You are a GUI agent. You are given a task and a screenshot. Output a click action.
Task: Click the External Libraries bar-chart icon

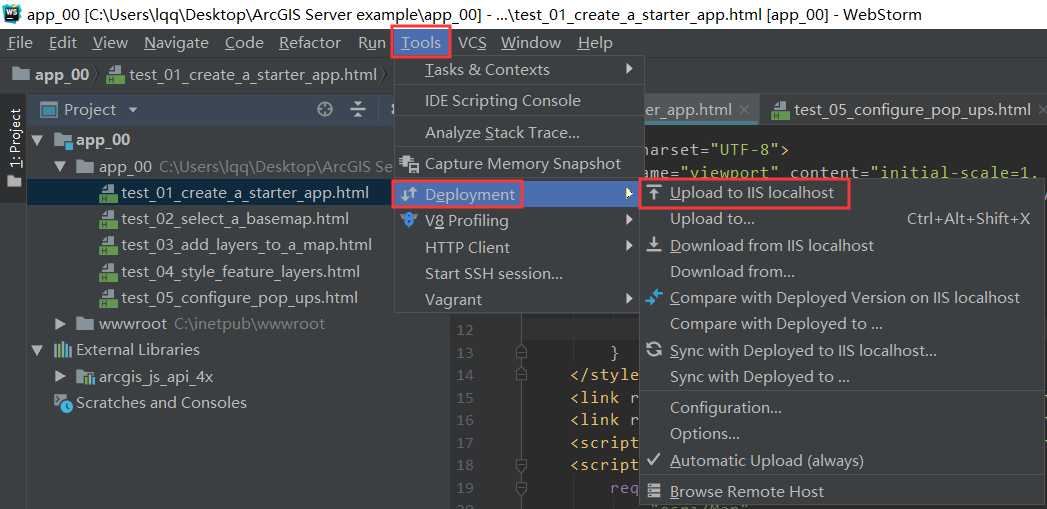pos(63,349)
